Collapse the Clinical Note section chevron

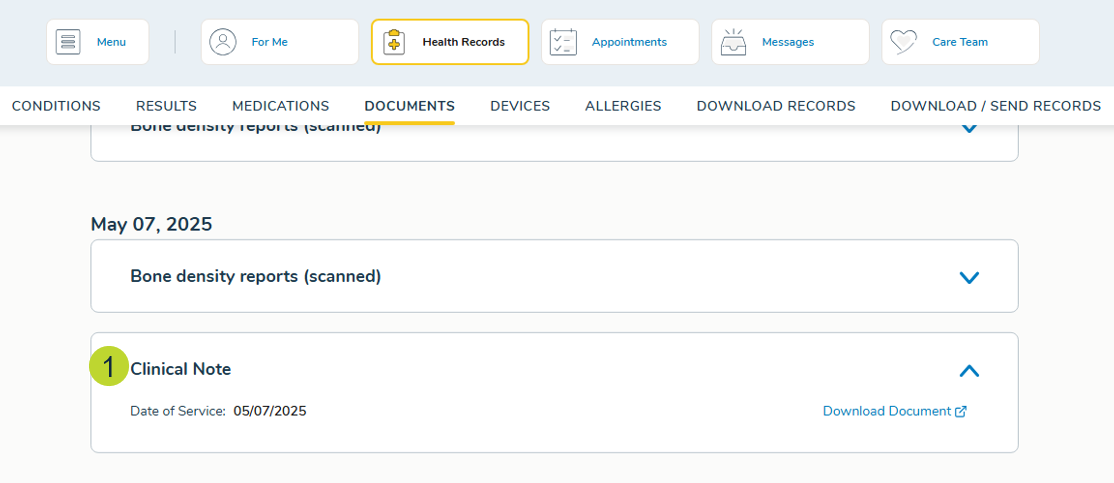click(x=968, y=371)
